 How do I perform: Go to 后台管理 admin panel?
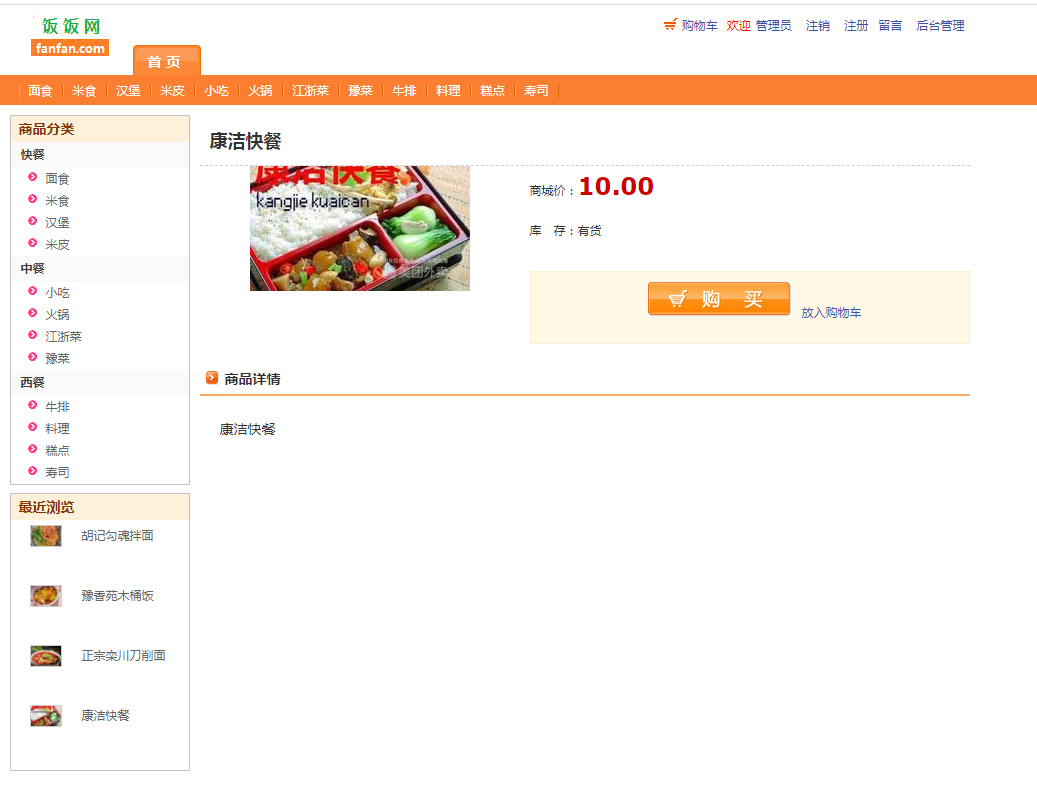coord(940,26)
